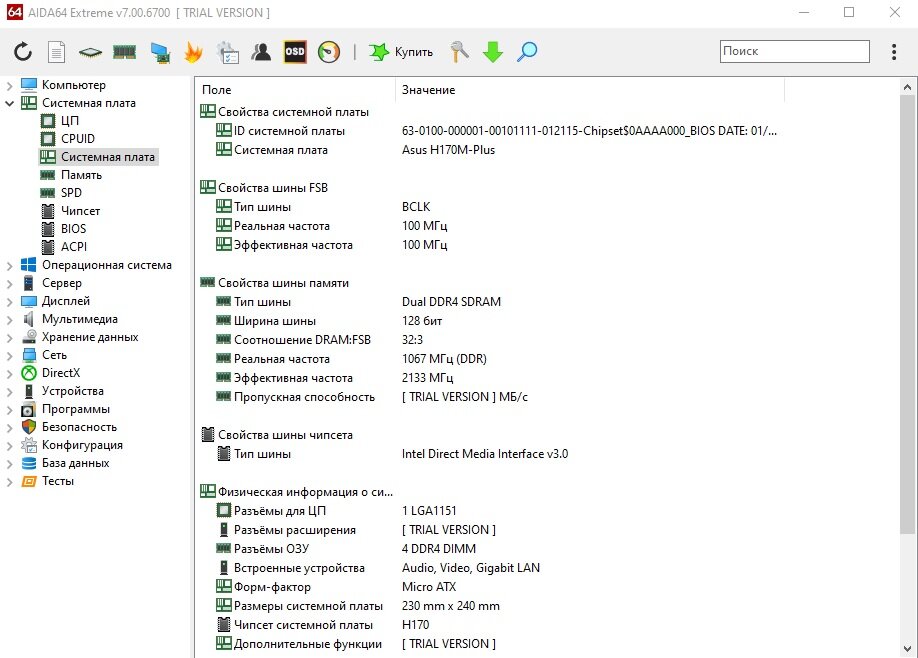Expand the Дисплей tree node
918x658 pixels.
click(9, 302)
